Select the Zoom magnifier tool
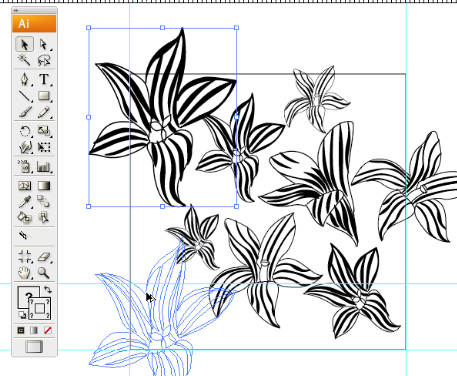The height and width of the screenshot is (376, 457). click(44, 273)
